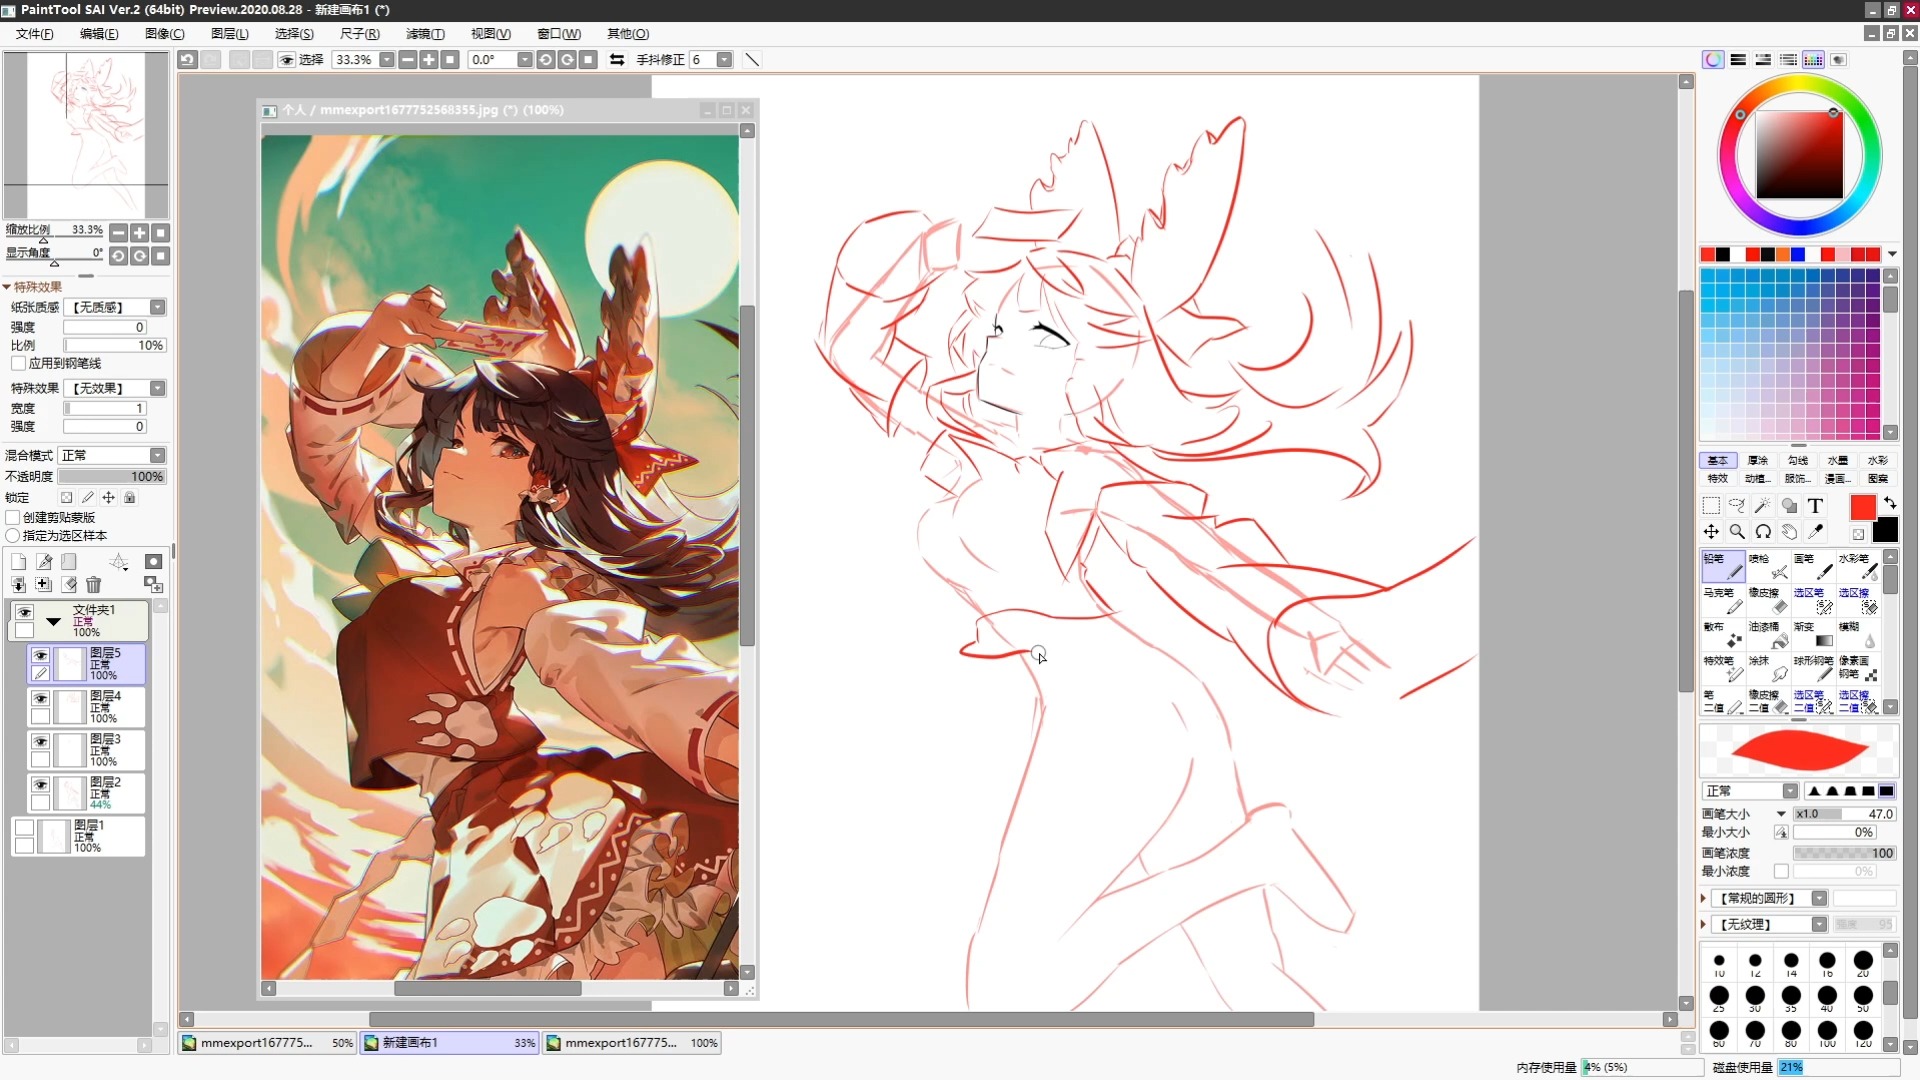Activate the move layer tool
The height and width of the screenshot is (1080, 1920).
(1711, 532)
